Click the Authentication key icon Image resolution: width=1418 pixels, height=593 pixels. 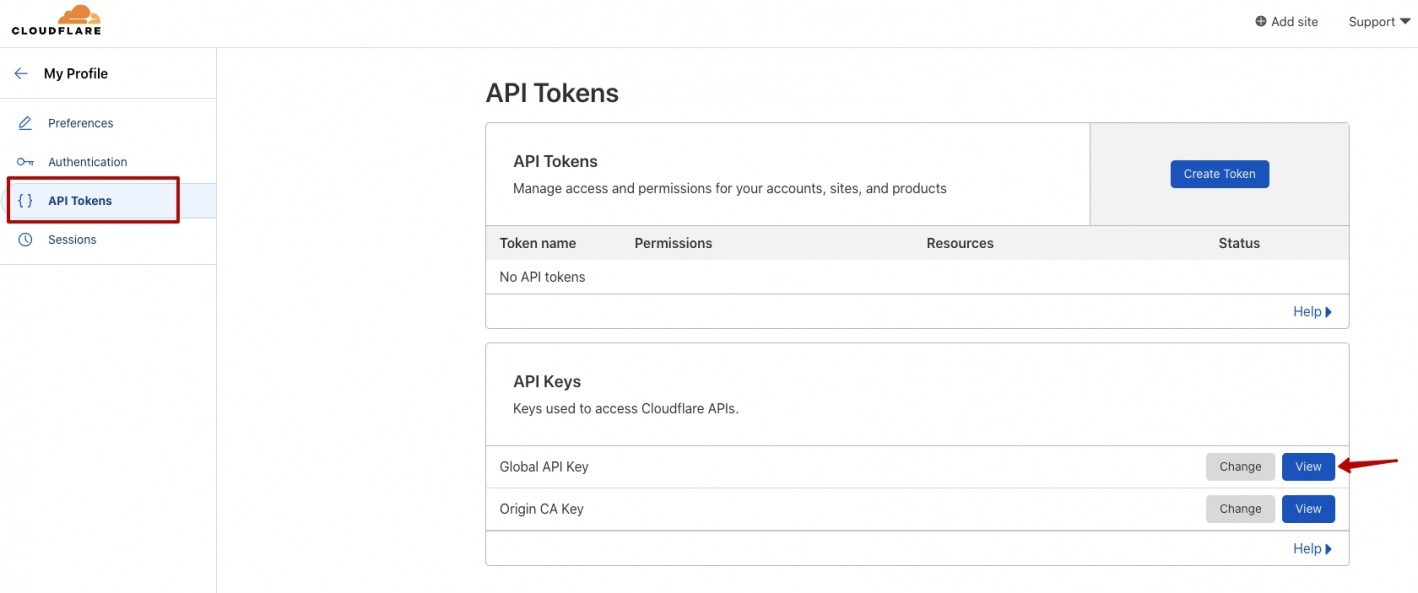click(26, 162)
